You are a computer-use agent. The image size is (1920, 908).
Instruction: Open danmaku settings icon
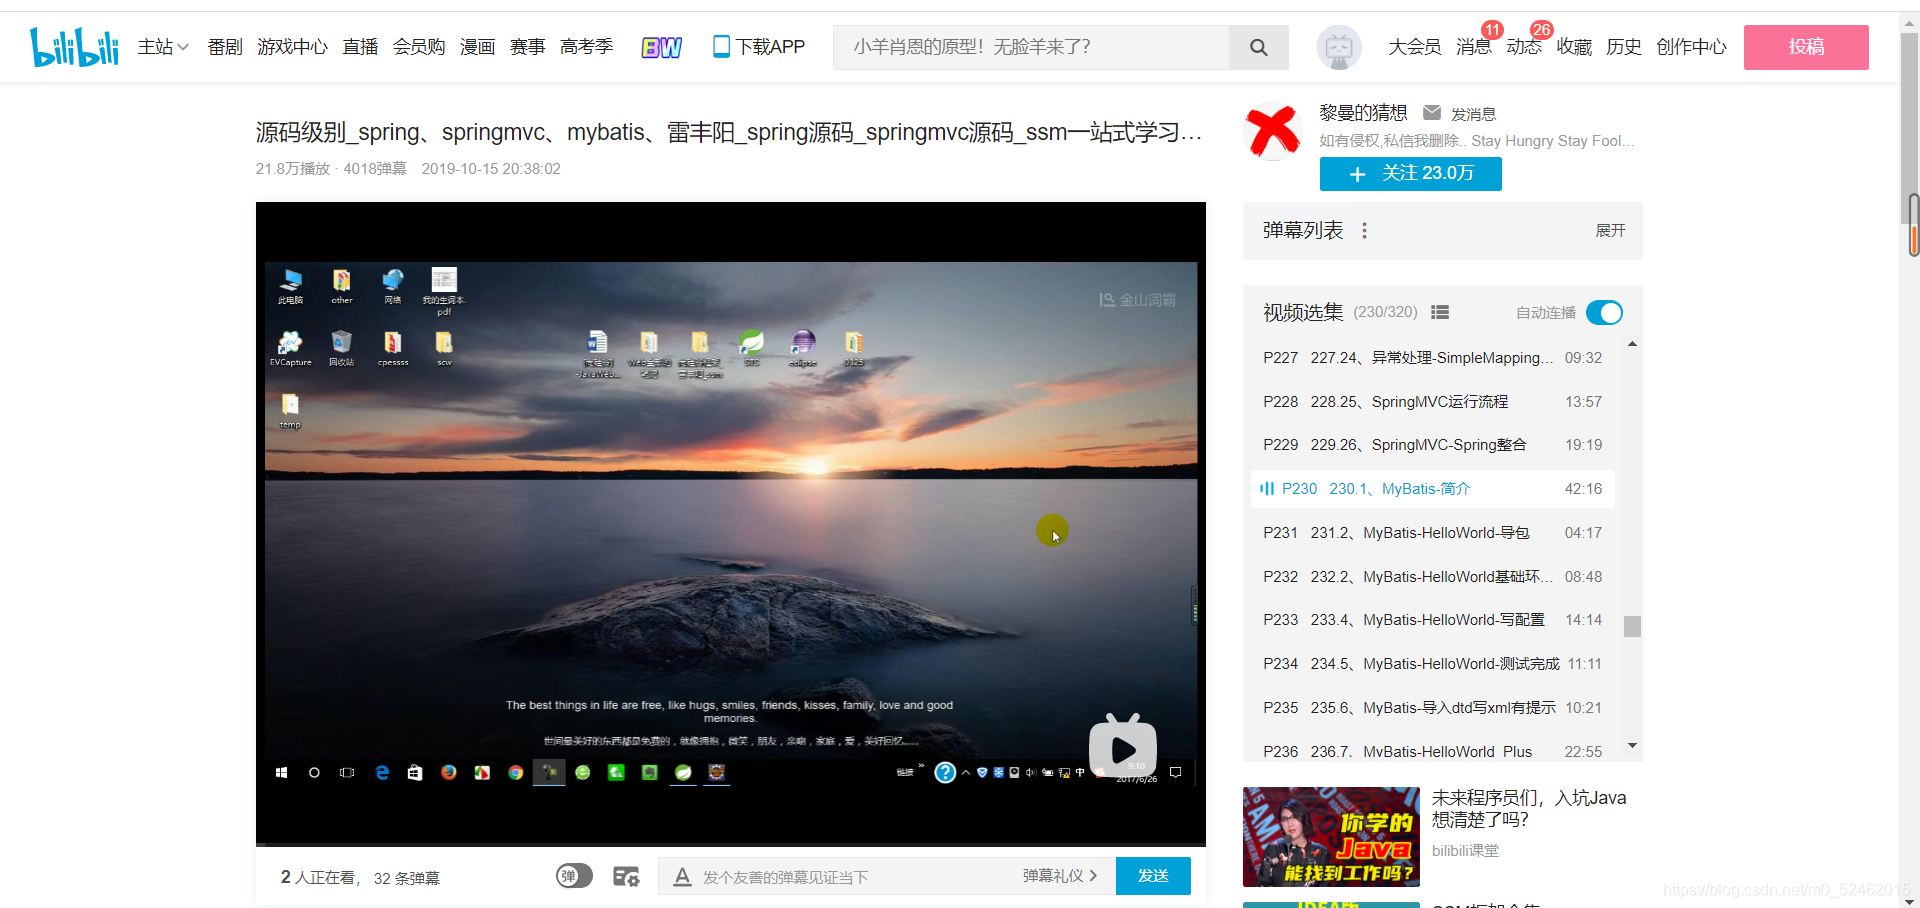(626, 877)
